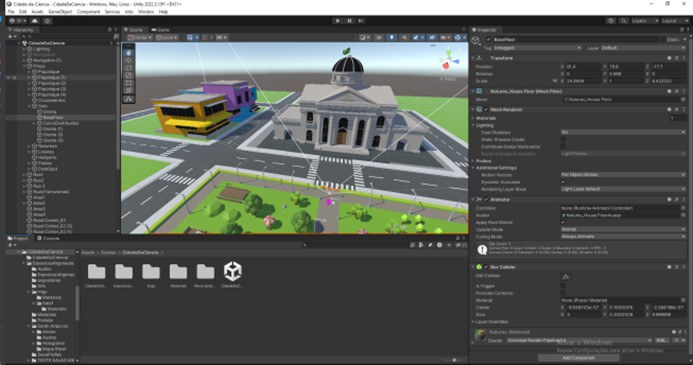Viewport: 693px width, 365px height.
Task: Add a new object with the Hierarchy plus button
Action: (11, 36)
